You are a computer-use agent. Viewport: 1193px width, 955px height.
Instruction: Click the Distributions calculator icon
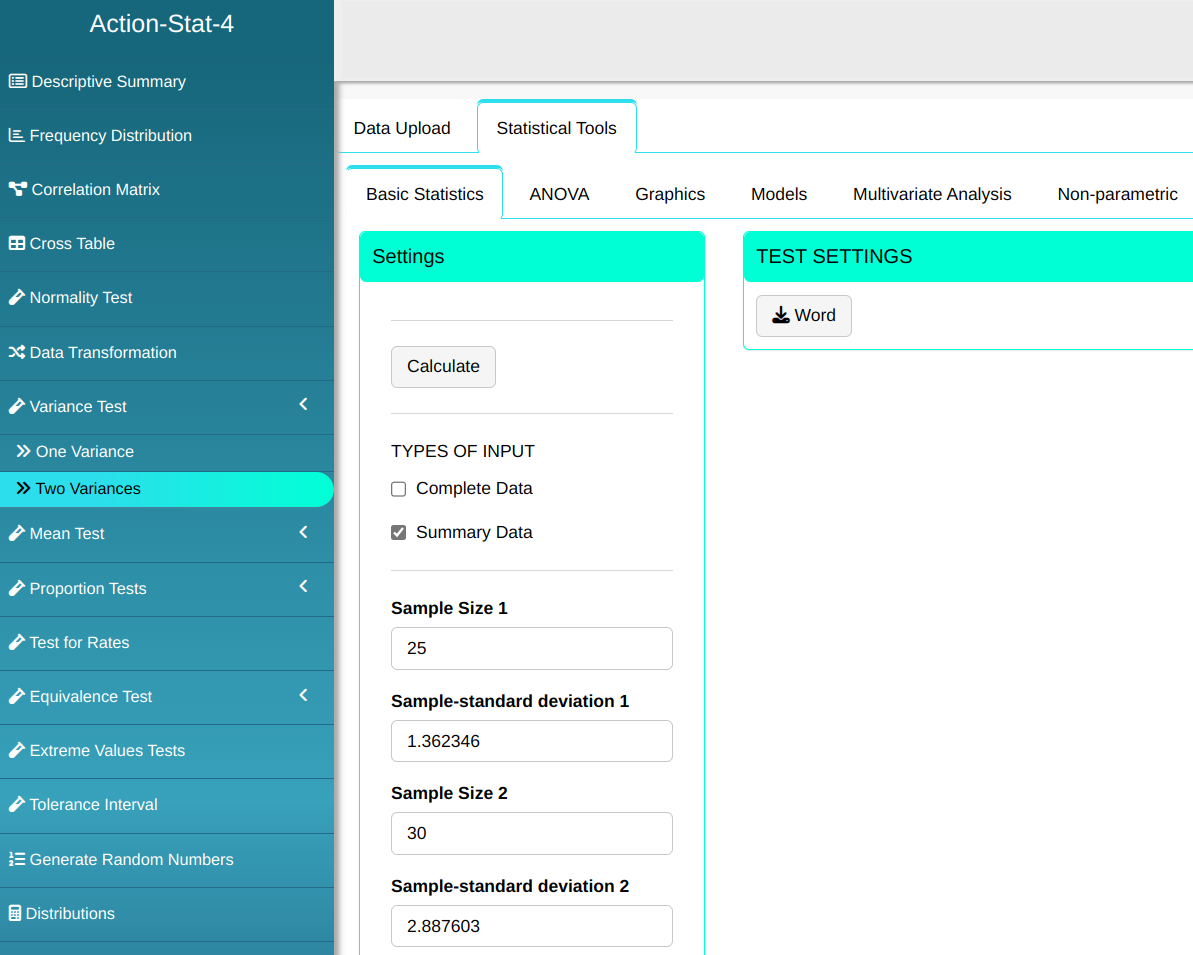point(15,914)
